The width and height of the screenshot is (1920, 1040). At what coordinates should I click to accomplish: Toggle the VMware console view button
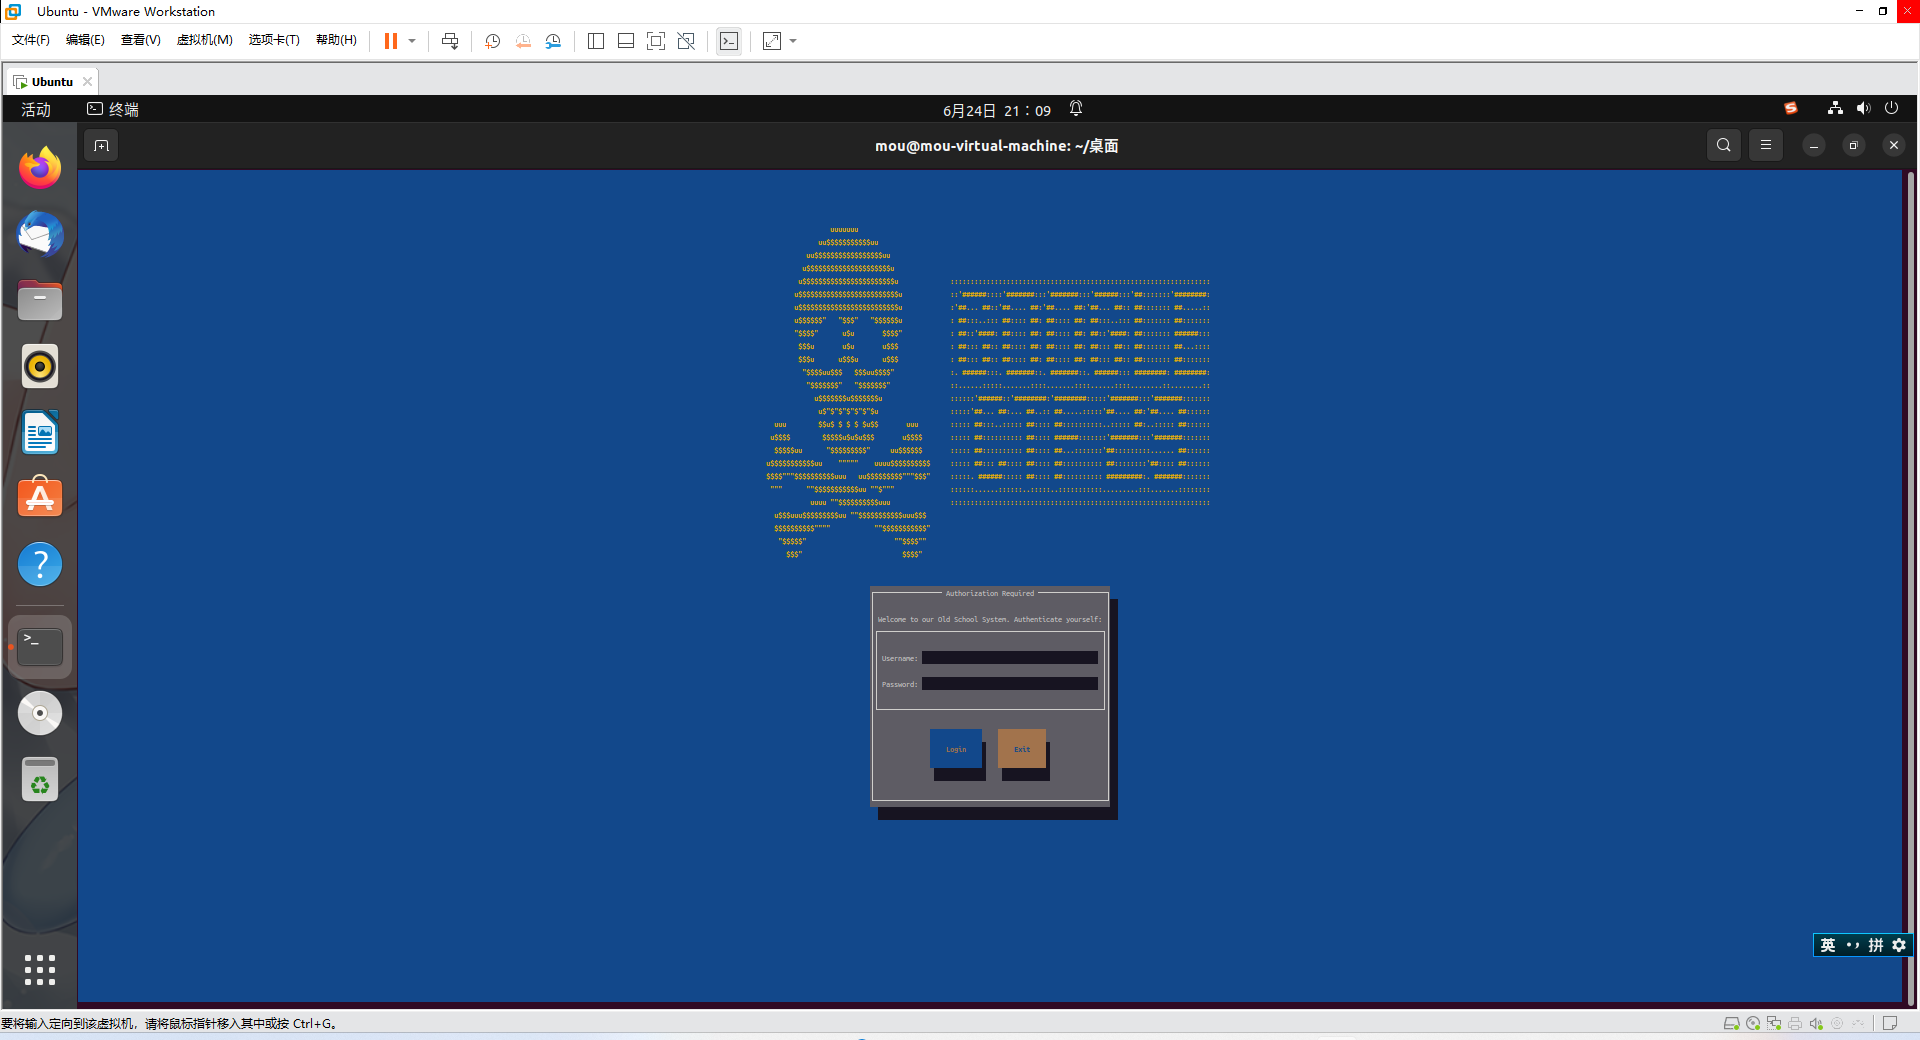coord(729,41)
